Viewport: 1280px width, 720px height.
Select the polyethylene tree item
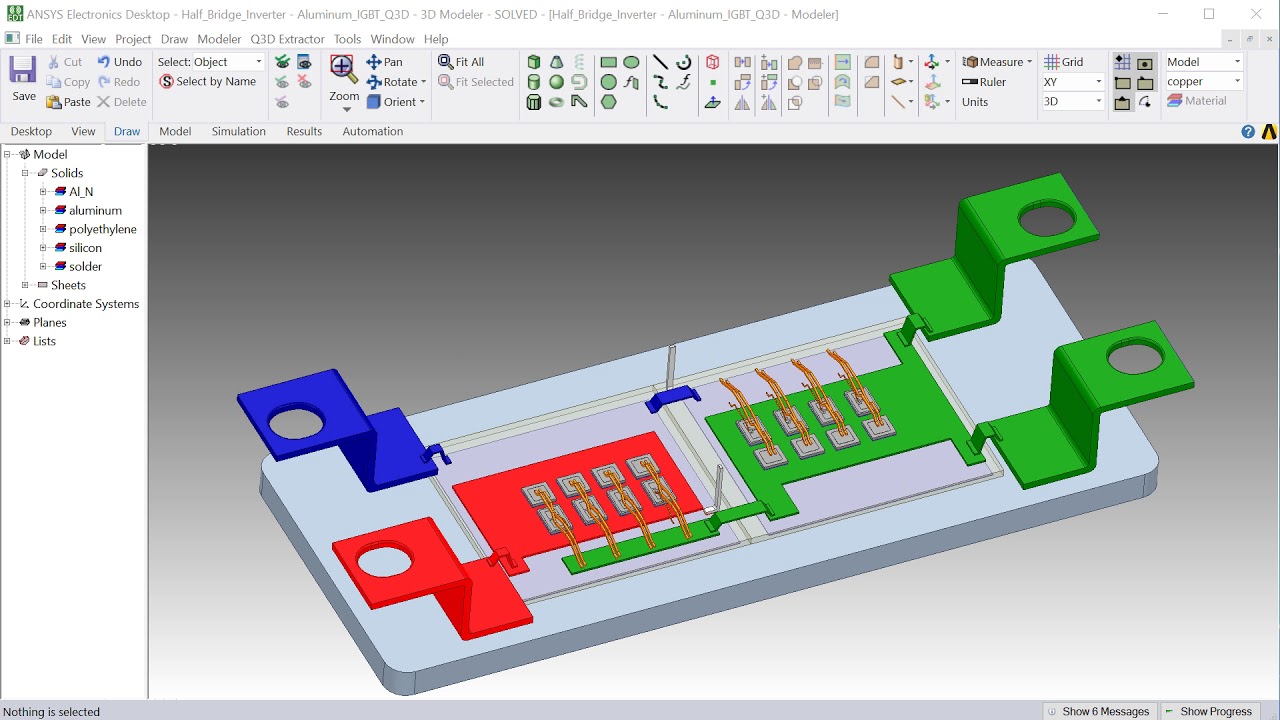[x=103, y=229]
